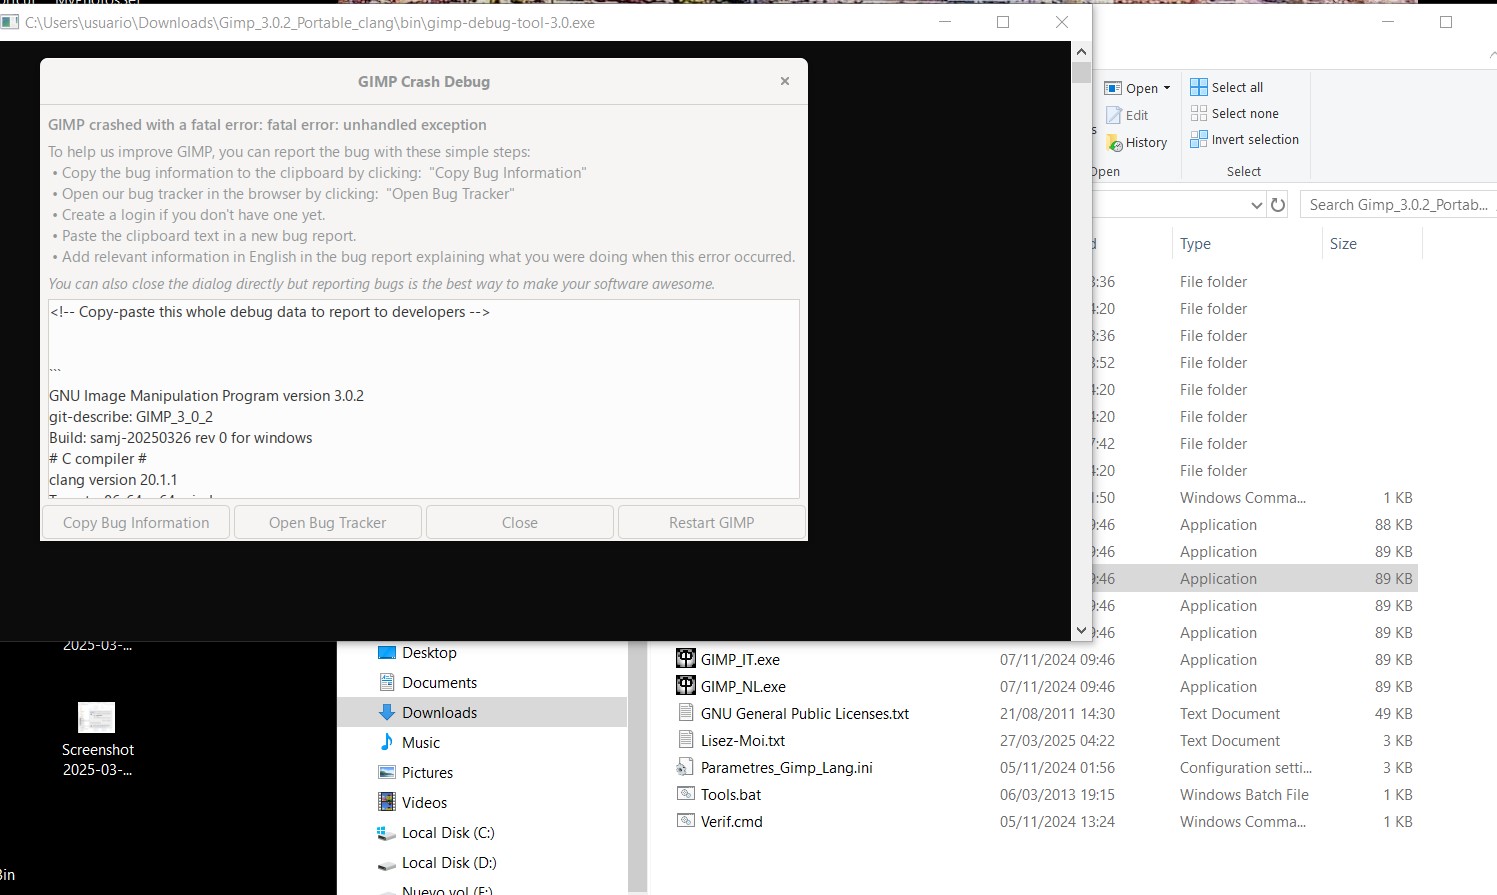Click History in Explorer ribbon

1137,142
